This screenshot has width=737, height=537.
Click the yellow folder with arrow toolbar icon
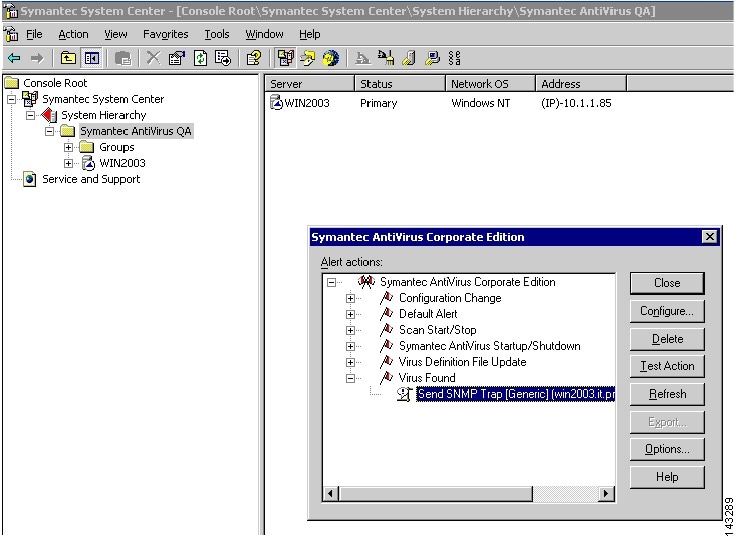point(308,58)
